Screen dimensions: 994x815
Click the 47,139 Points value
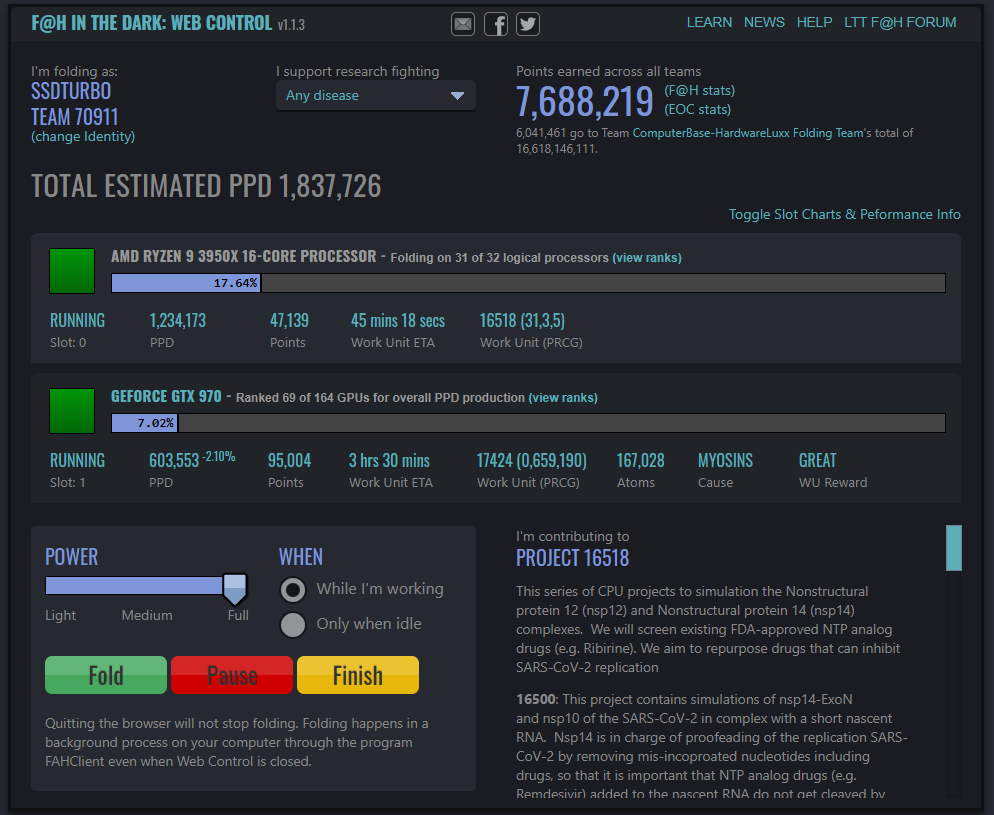289,321
